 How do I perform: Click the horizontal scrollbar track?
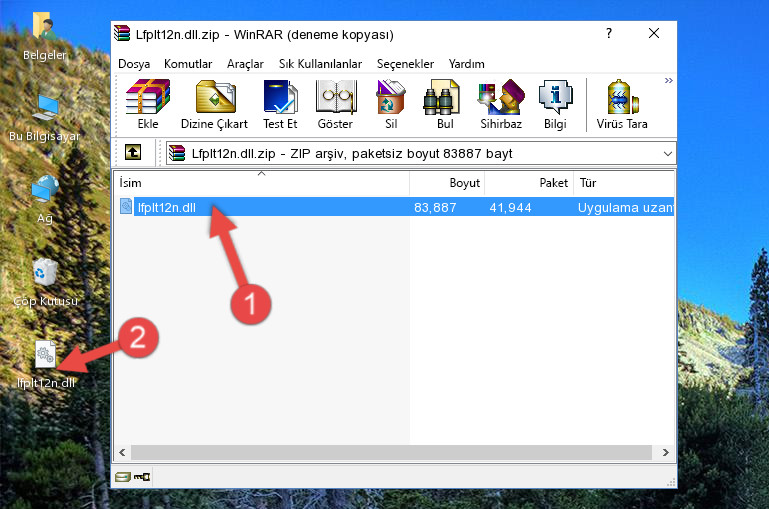[x=391, y=452]
